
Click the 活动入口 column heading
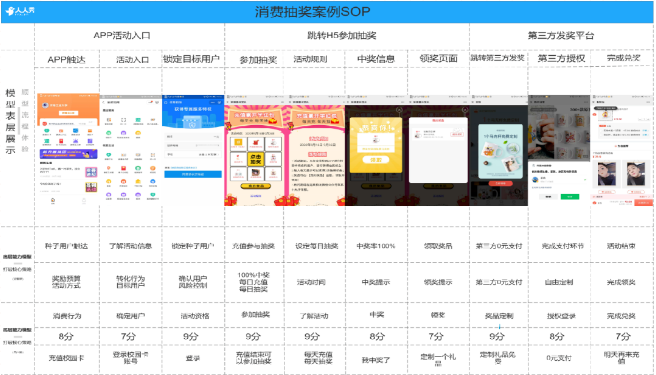click(x=132, y=59)
